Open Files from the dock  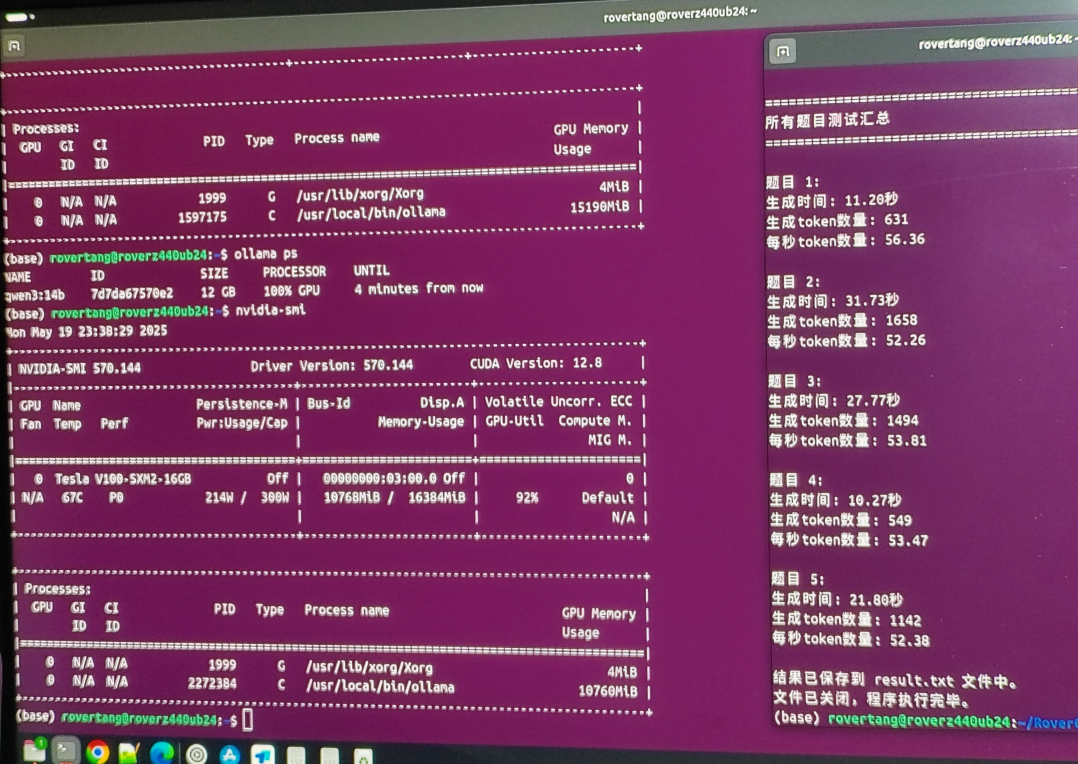coord(33,750)
